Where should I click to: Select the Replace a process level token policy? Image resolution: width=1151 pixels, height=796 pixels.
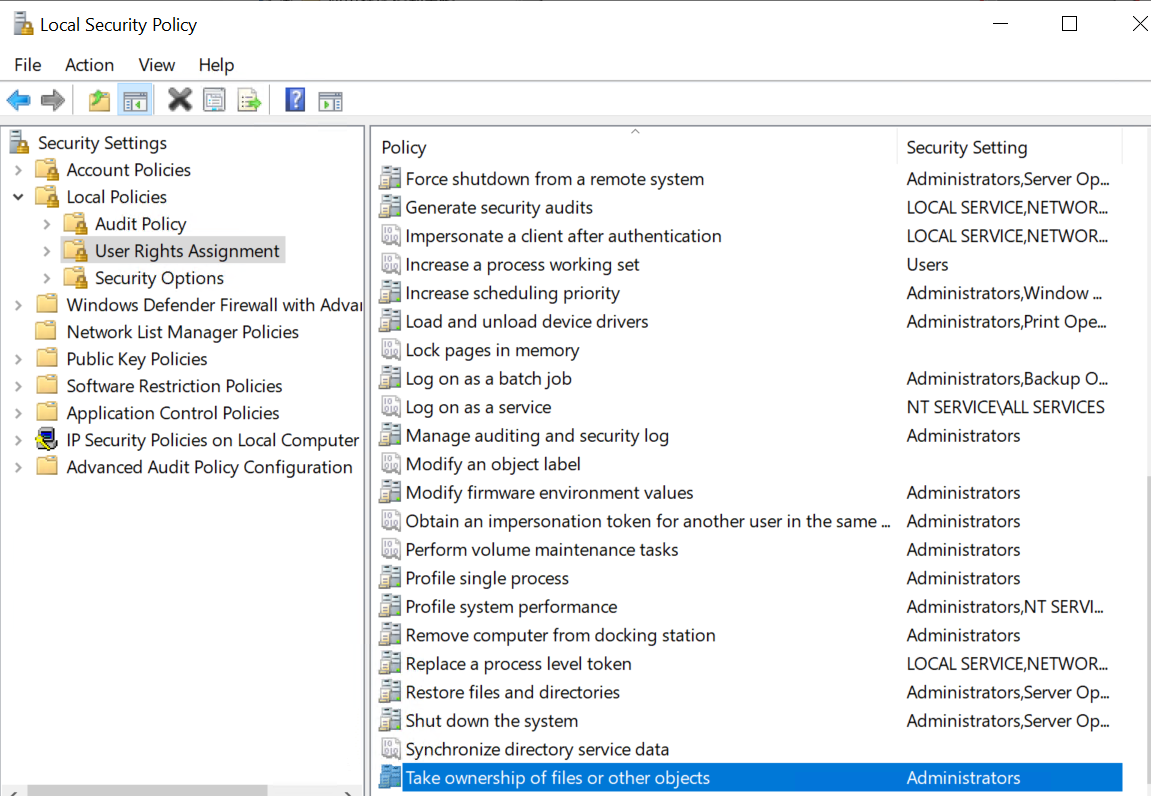[518, 664]
